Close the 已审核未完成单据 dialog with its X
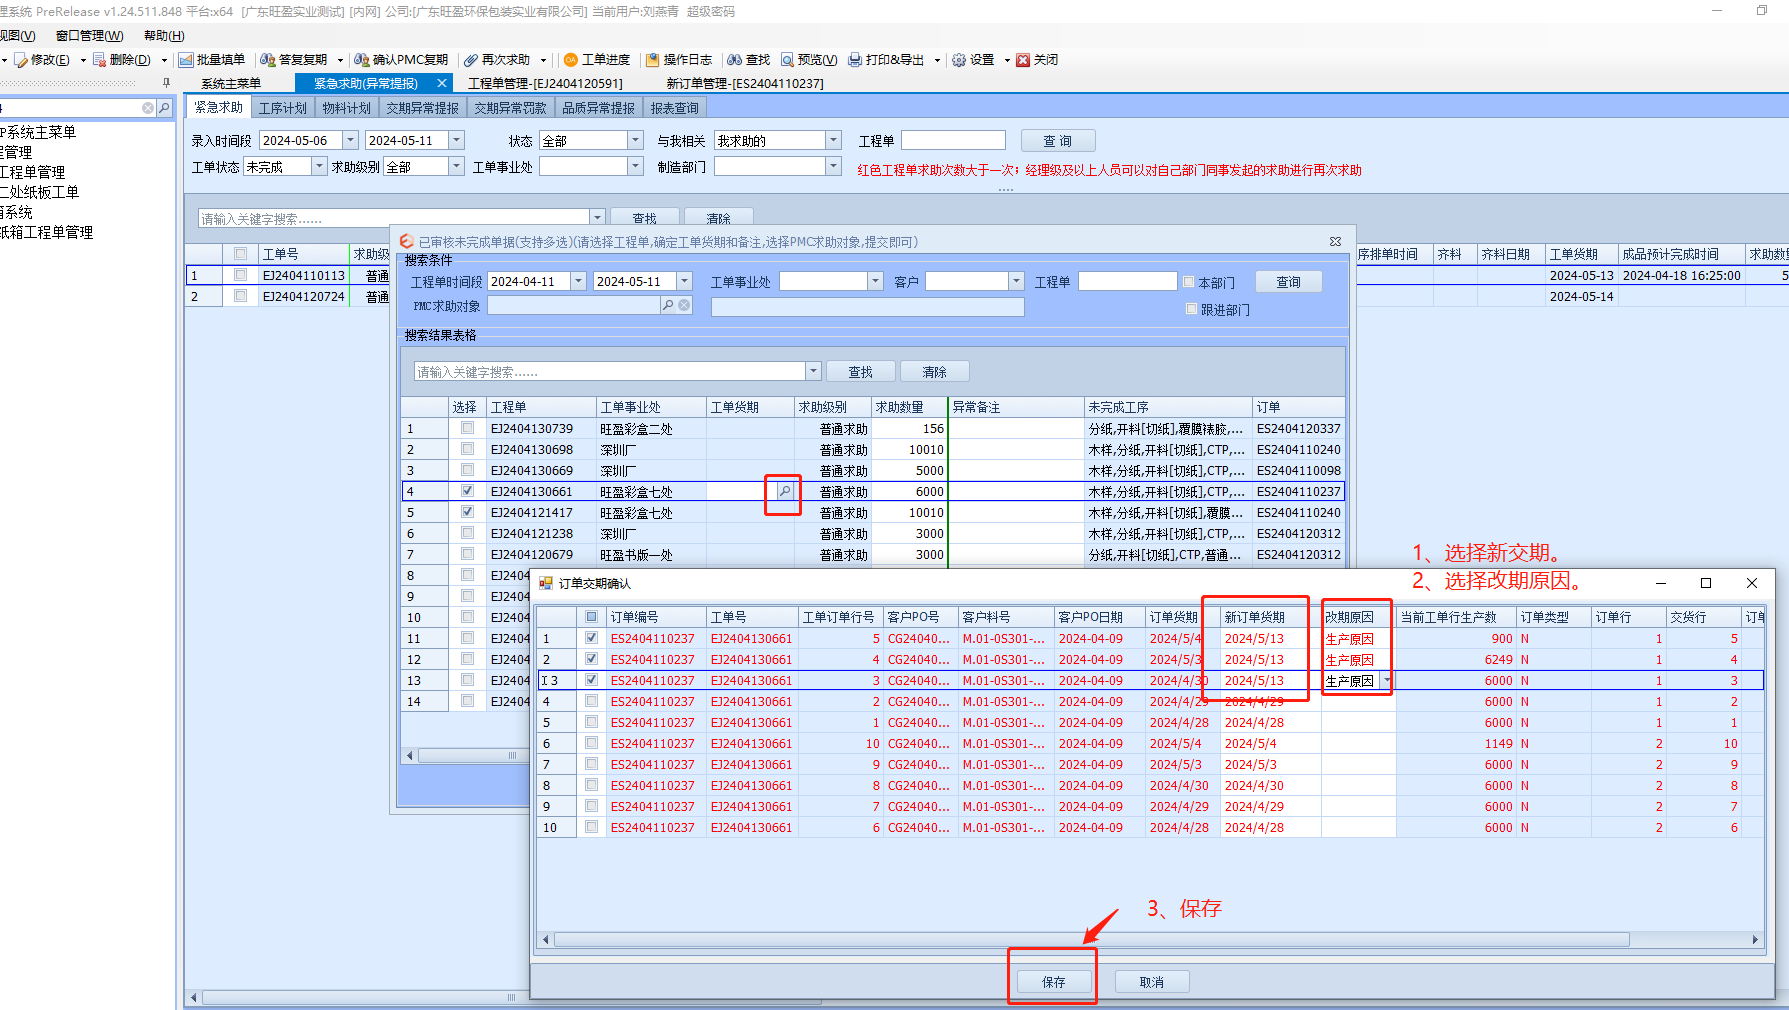This screenshot has width=1789, height=1010. coord(1335,242)
